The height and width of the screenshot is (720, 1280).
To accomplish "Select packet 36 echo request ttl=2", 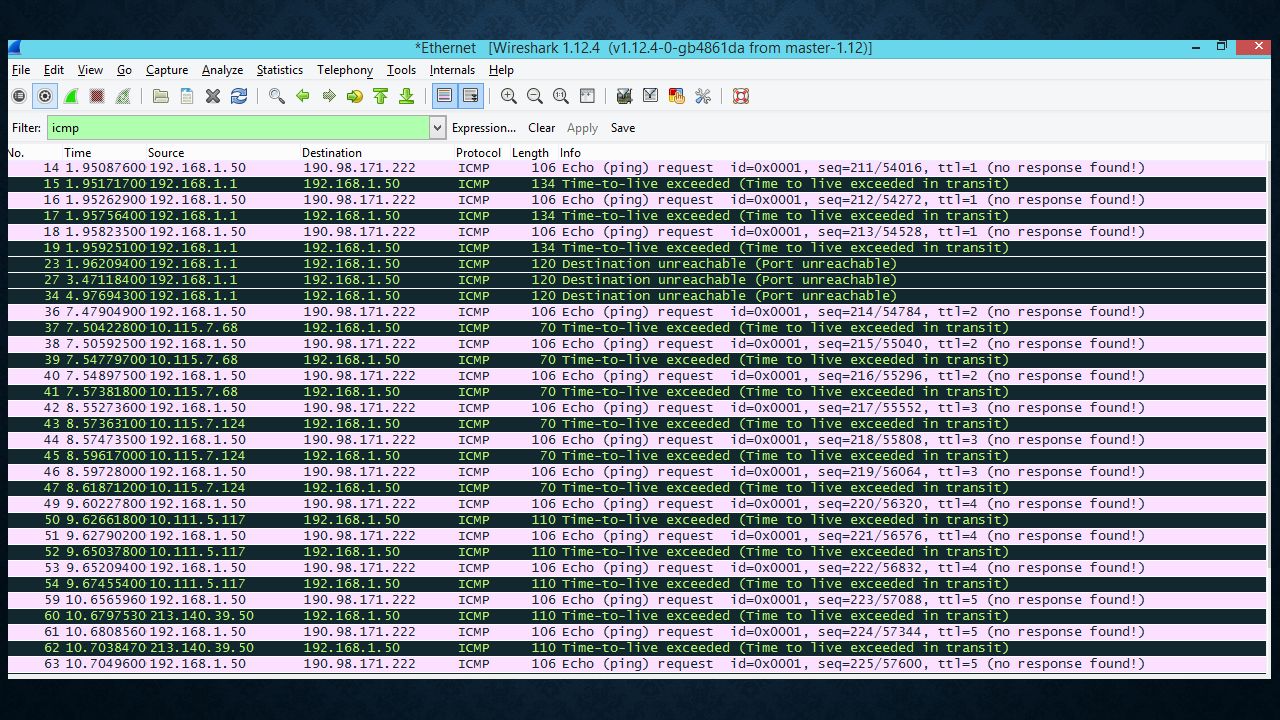I will pos(637,312).
